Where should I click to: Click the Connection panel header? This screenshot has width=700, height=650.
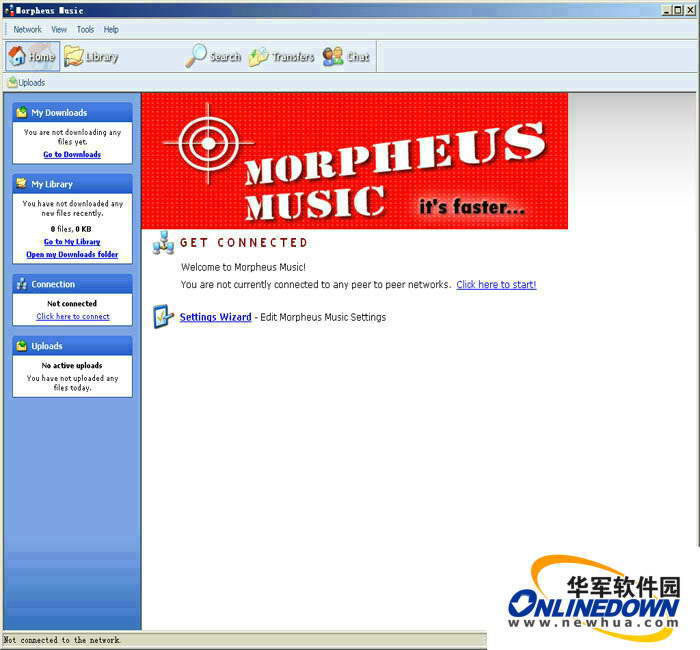pyautogui.click(x=72, y=284)
